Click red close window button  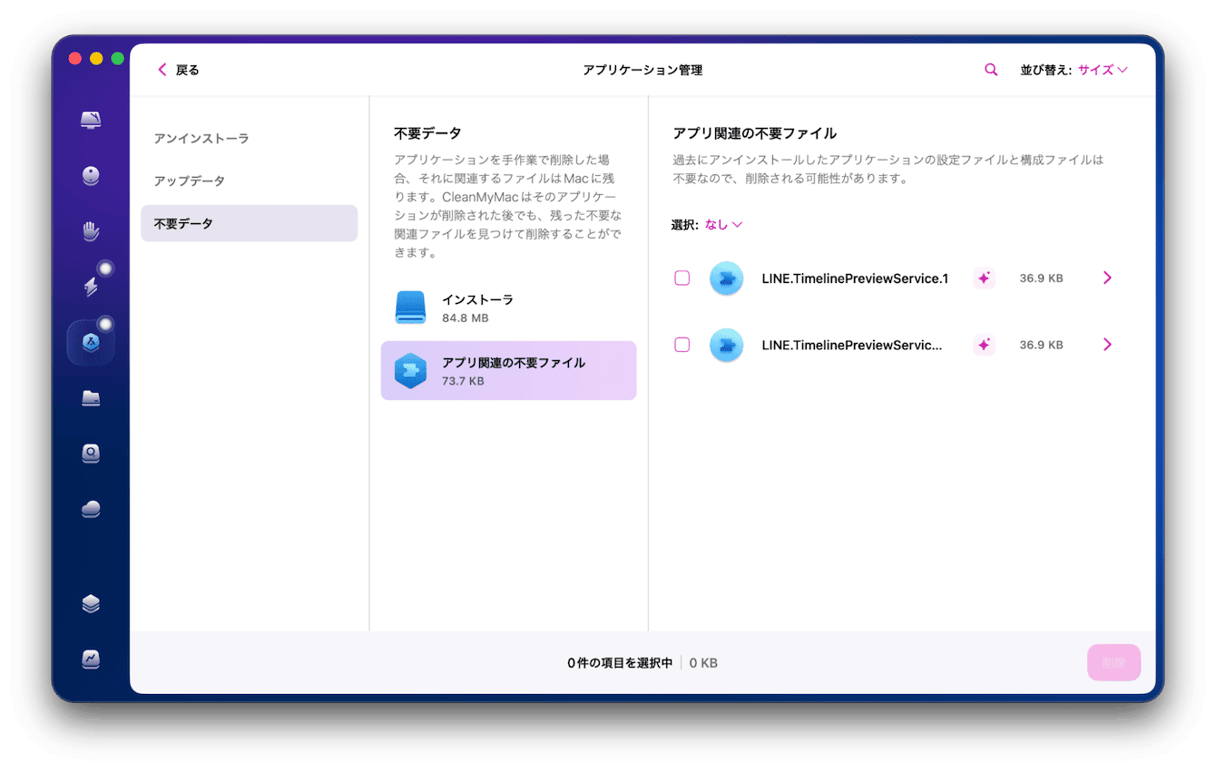coord(75,59)
